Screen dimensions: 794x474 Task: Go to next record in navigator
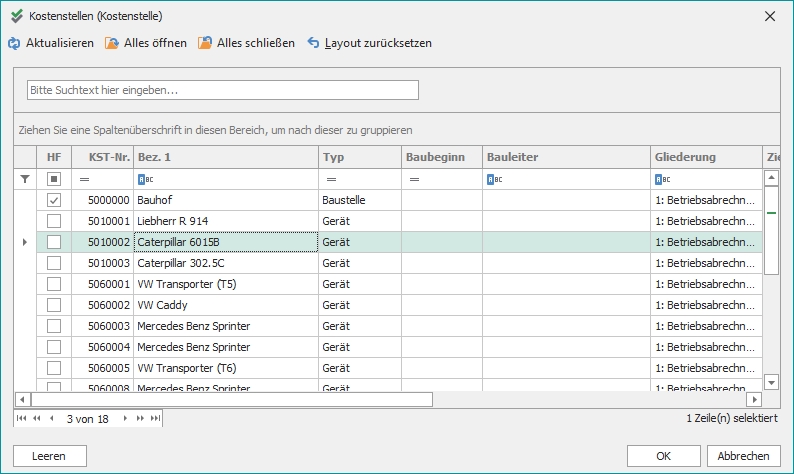point(126,418)
